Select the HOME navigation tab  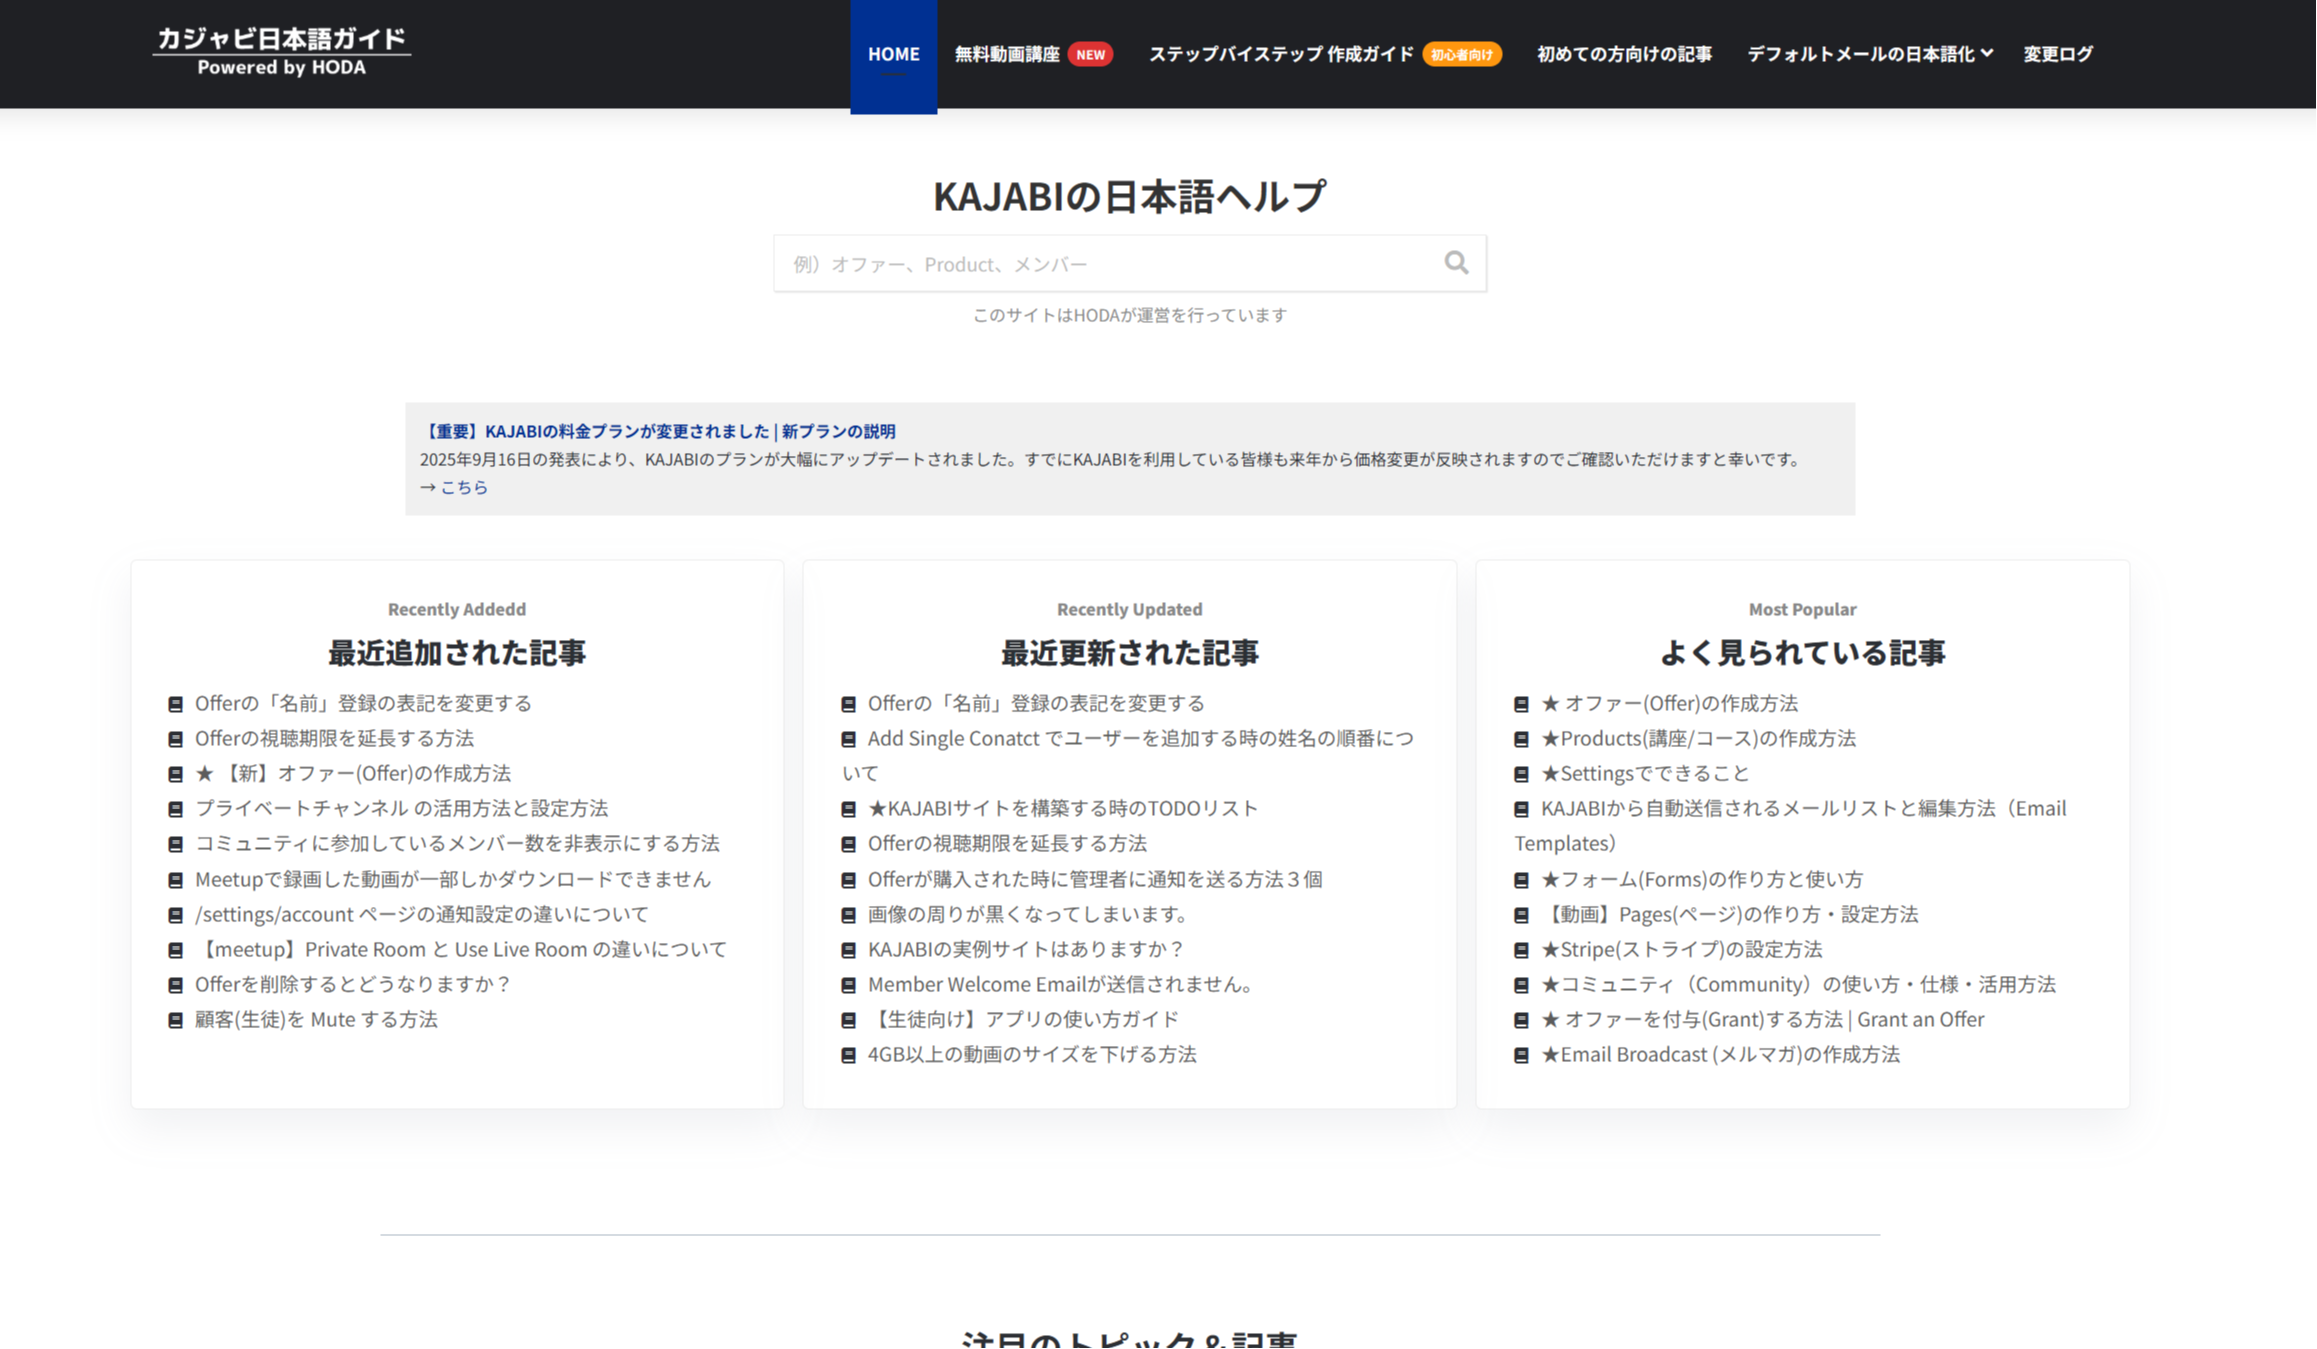point(893,54)
